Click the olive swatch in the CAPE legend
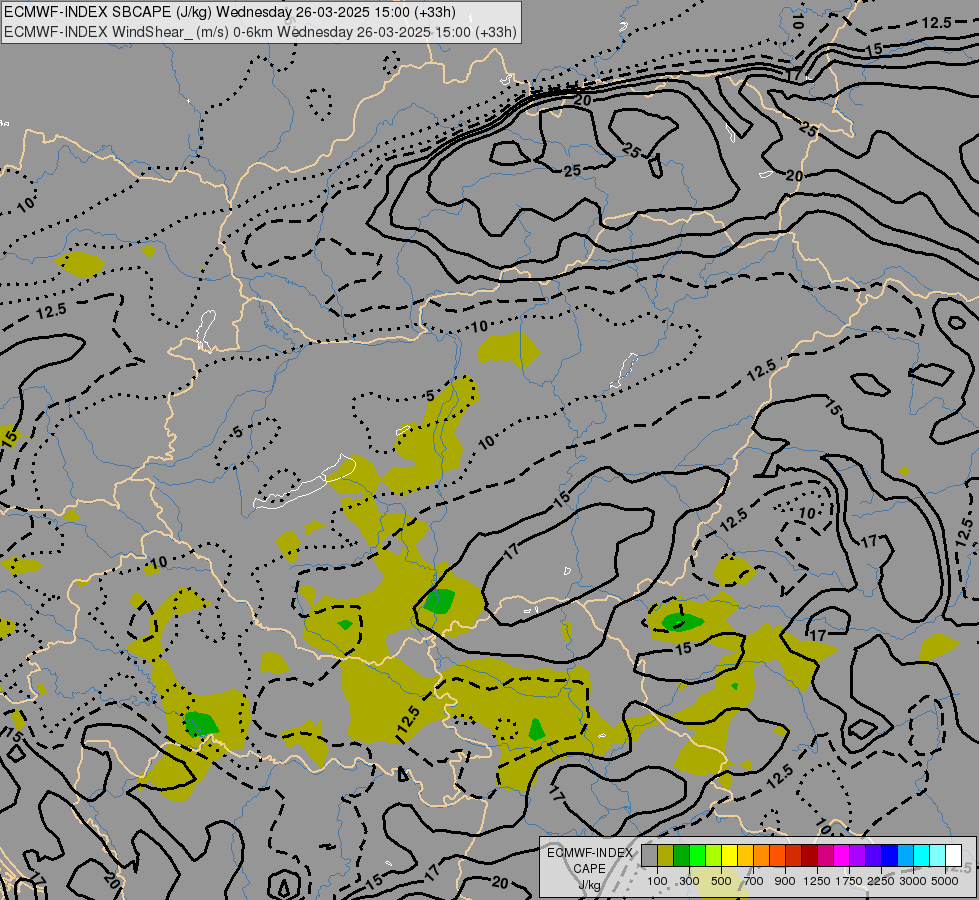This screenshot has width=979, height=900. [x=666, y=855]
